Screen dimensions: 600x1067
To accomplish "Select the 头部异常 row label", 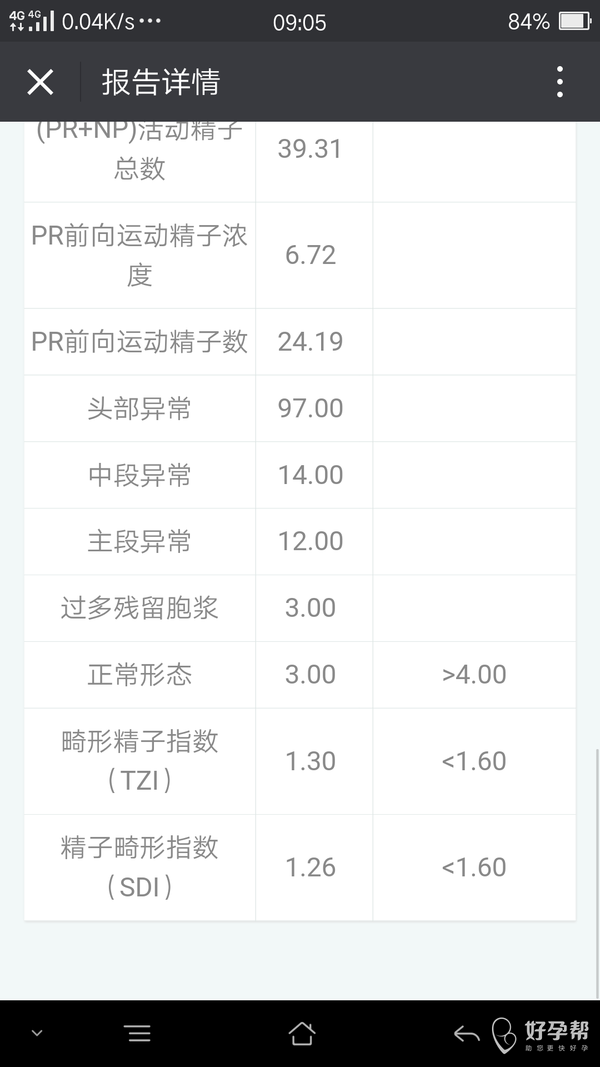I will pos(139,408).
